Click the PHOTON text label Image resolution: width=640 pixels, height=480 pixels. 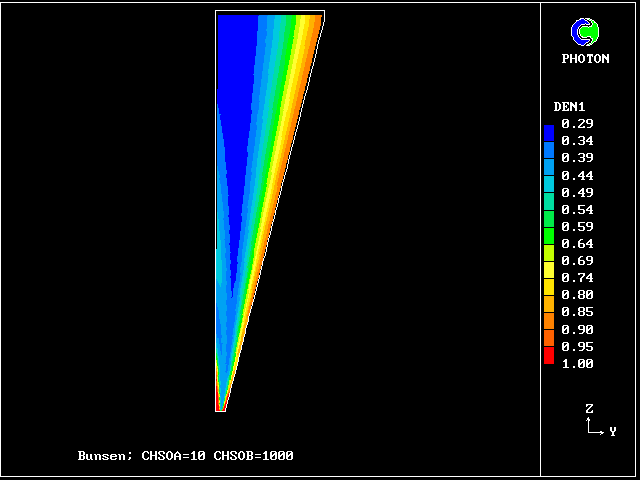(x=585, y=59)
